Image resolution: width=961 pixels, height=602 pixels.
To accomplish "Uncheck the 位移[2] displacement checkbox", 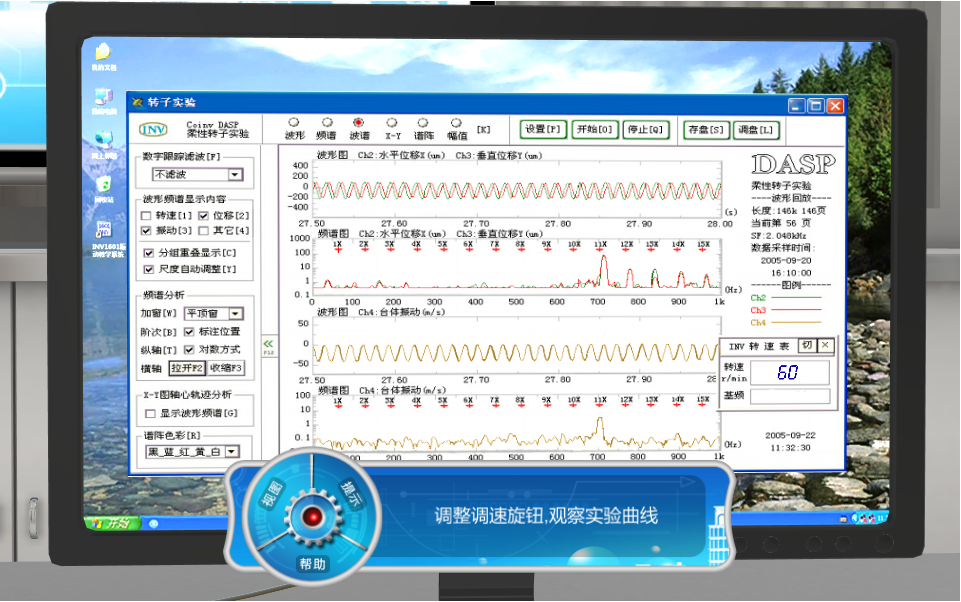I will (204, 215).
